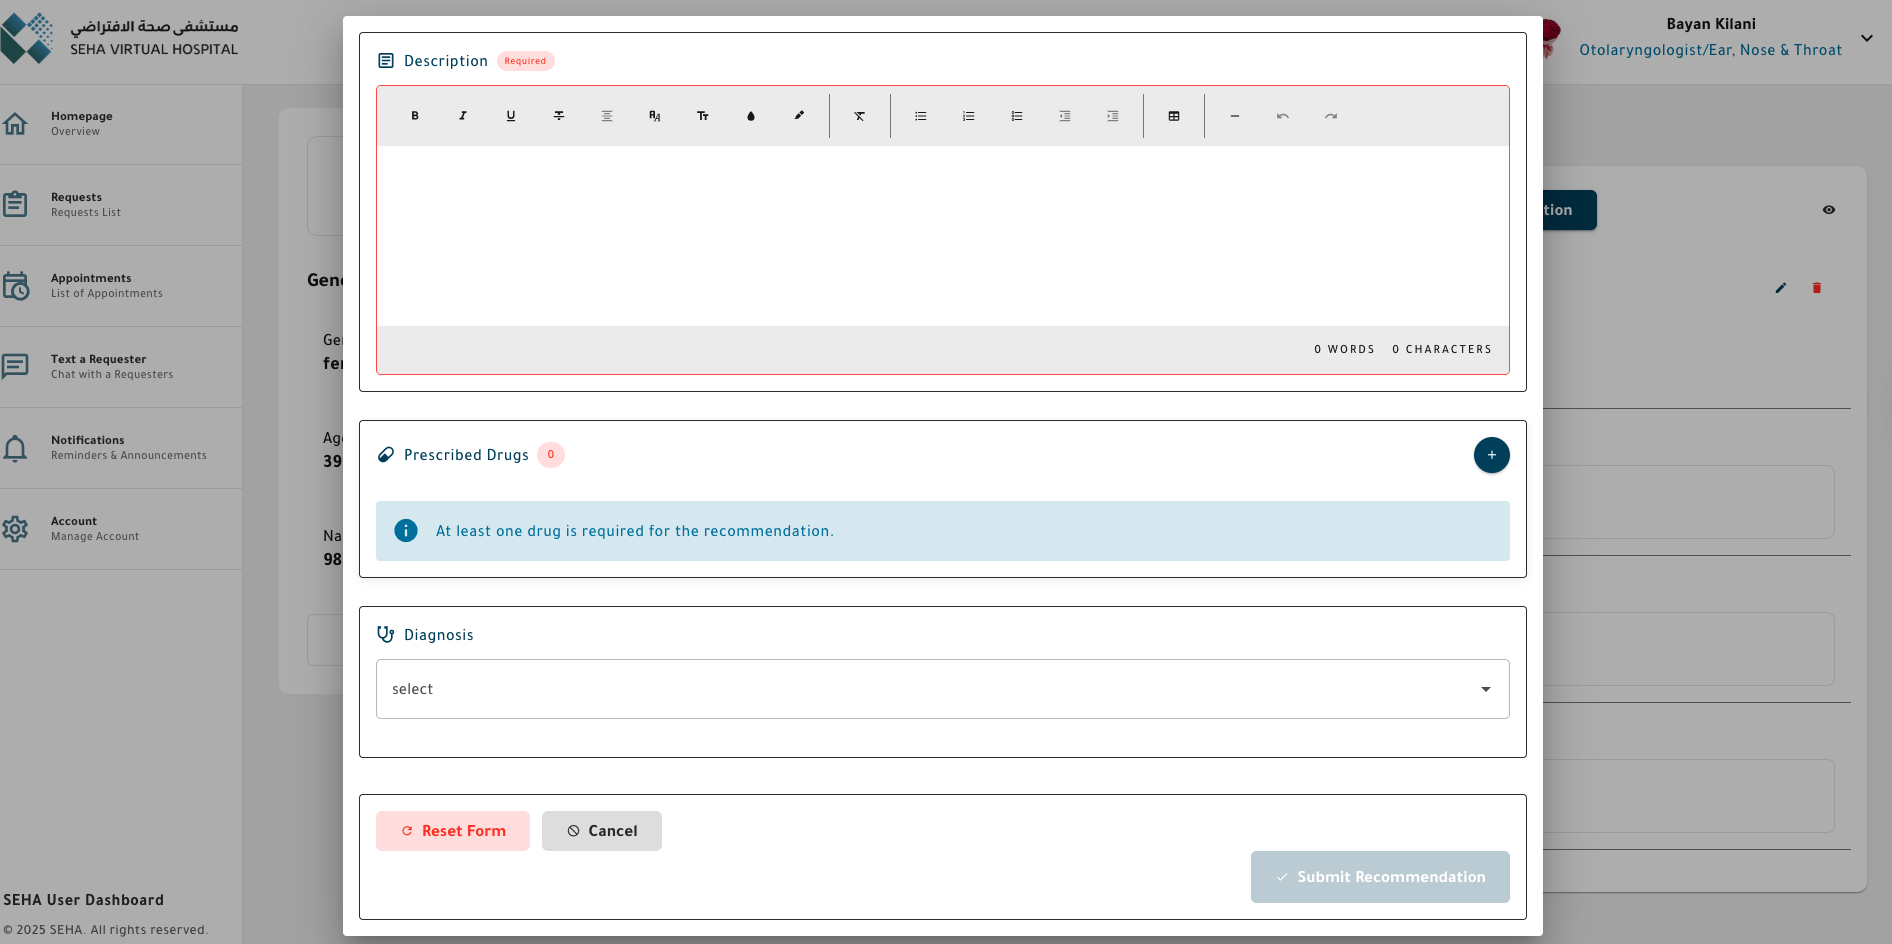This screenshot has width=1892, height=944.
Task: Underline text using the editor toolbar
Action: [510, 116]
